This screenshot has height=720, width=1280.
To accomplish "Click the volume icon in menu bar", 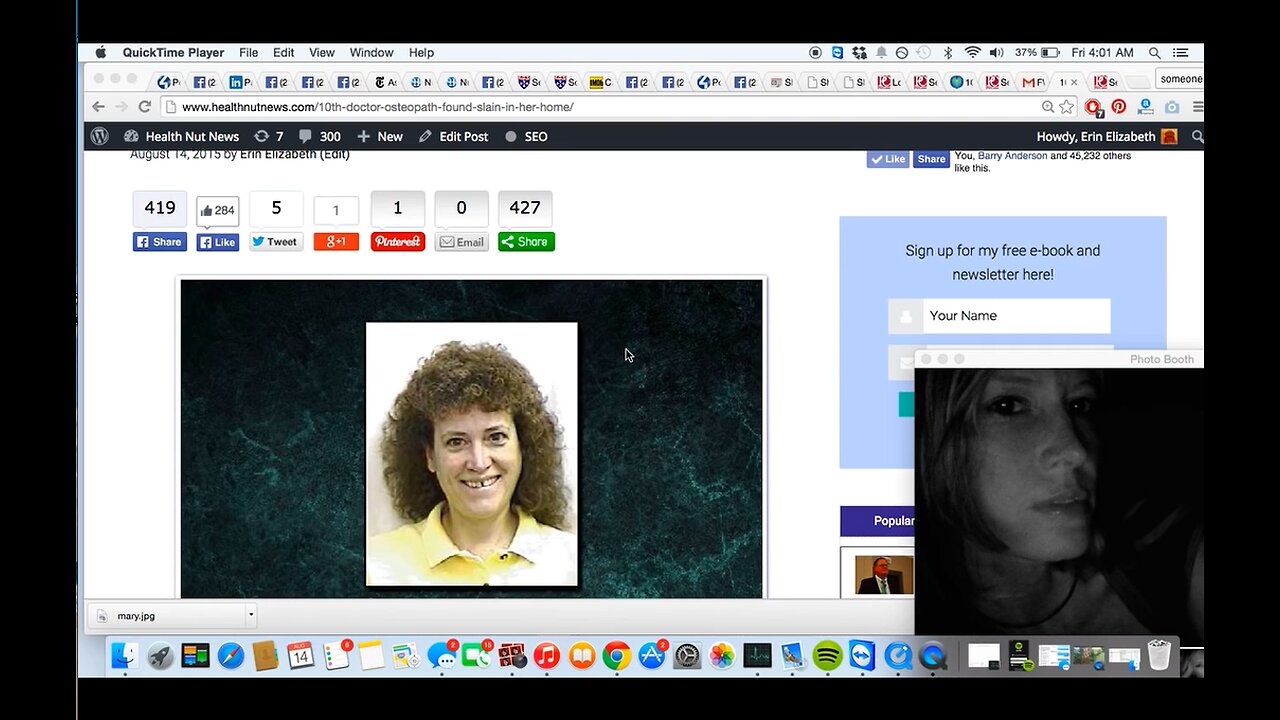I will (996, 53).
